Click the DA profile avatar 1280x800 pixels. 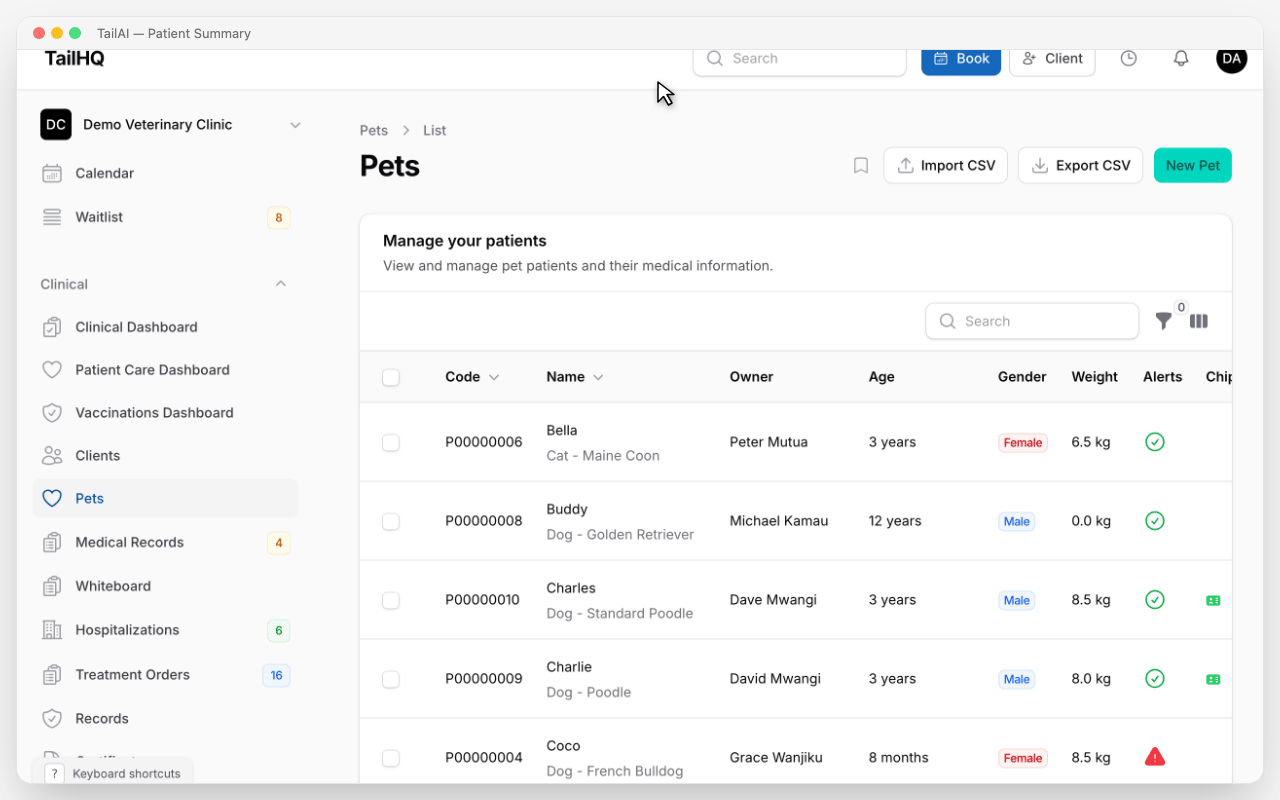click(x=1231, y=58)
